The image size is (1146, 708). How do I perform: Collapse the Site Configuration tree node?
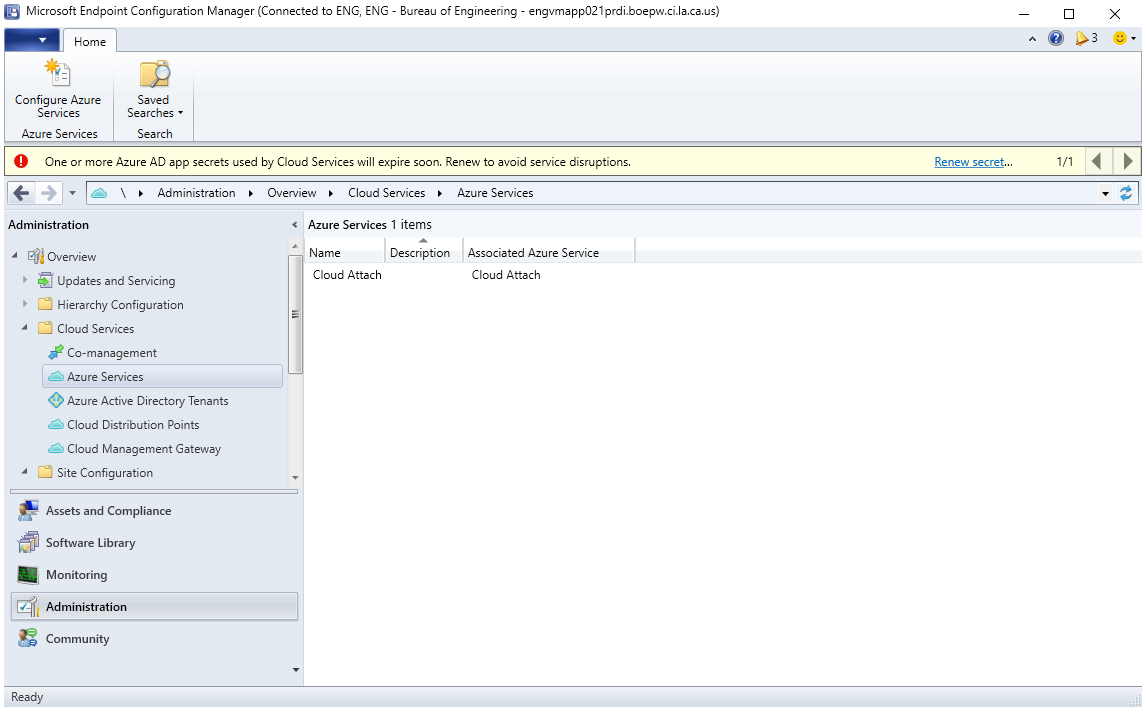pyautogui.click(x=25, y=471)
